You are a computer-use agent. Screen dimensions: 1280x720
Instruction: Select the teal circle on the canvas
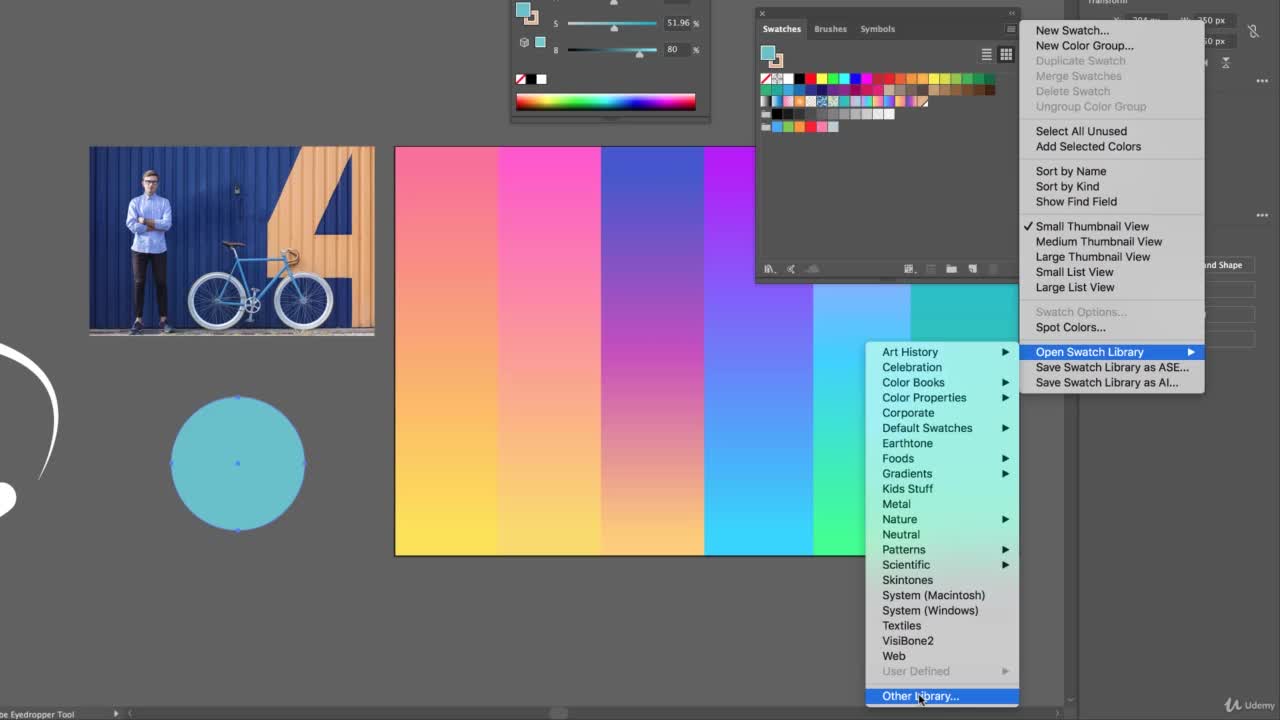pyautogui.click(x=238, y=464)
